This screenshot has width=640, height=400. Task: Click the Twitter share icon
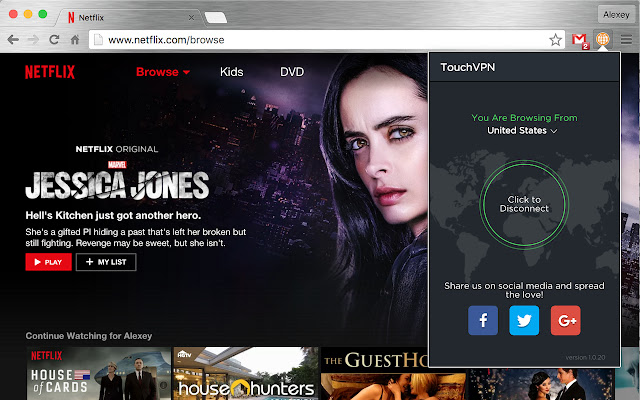(524, 320)
